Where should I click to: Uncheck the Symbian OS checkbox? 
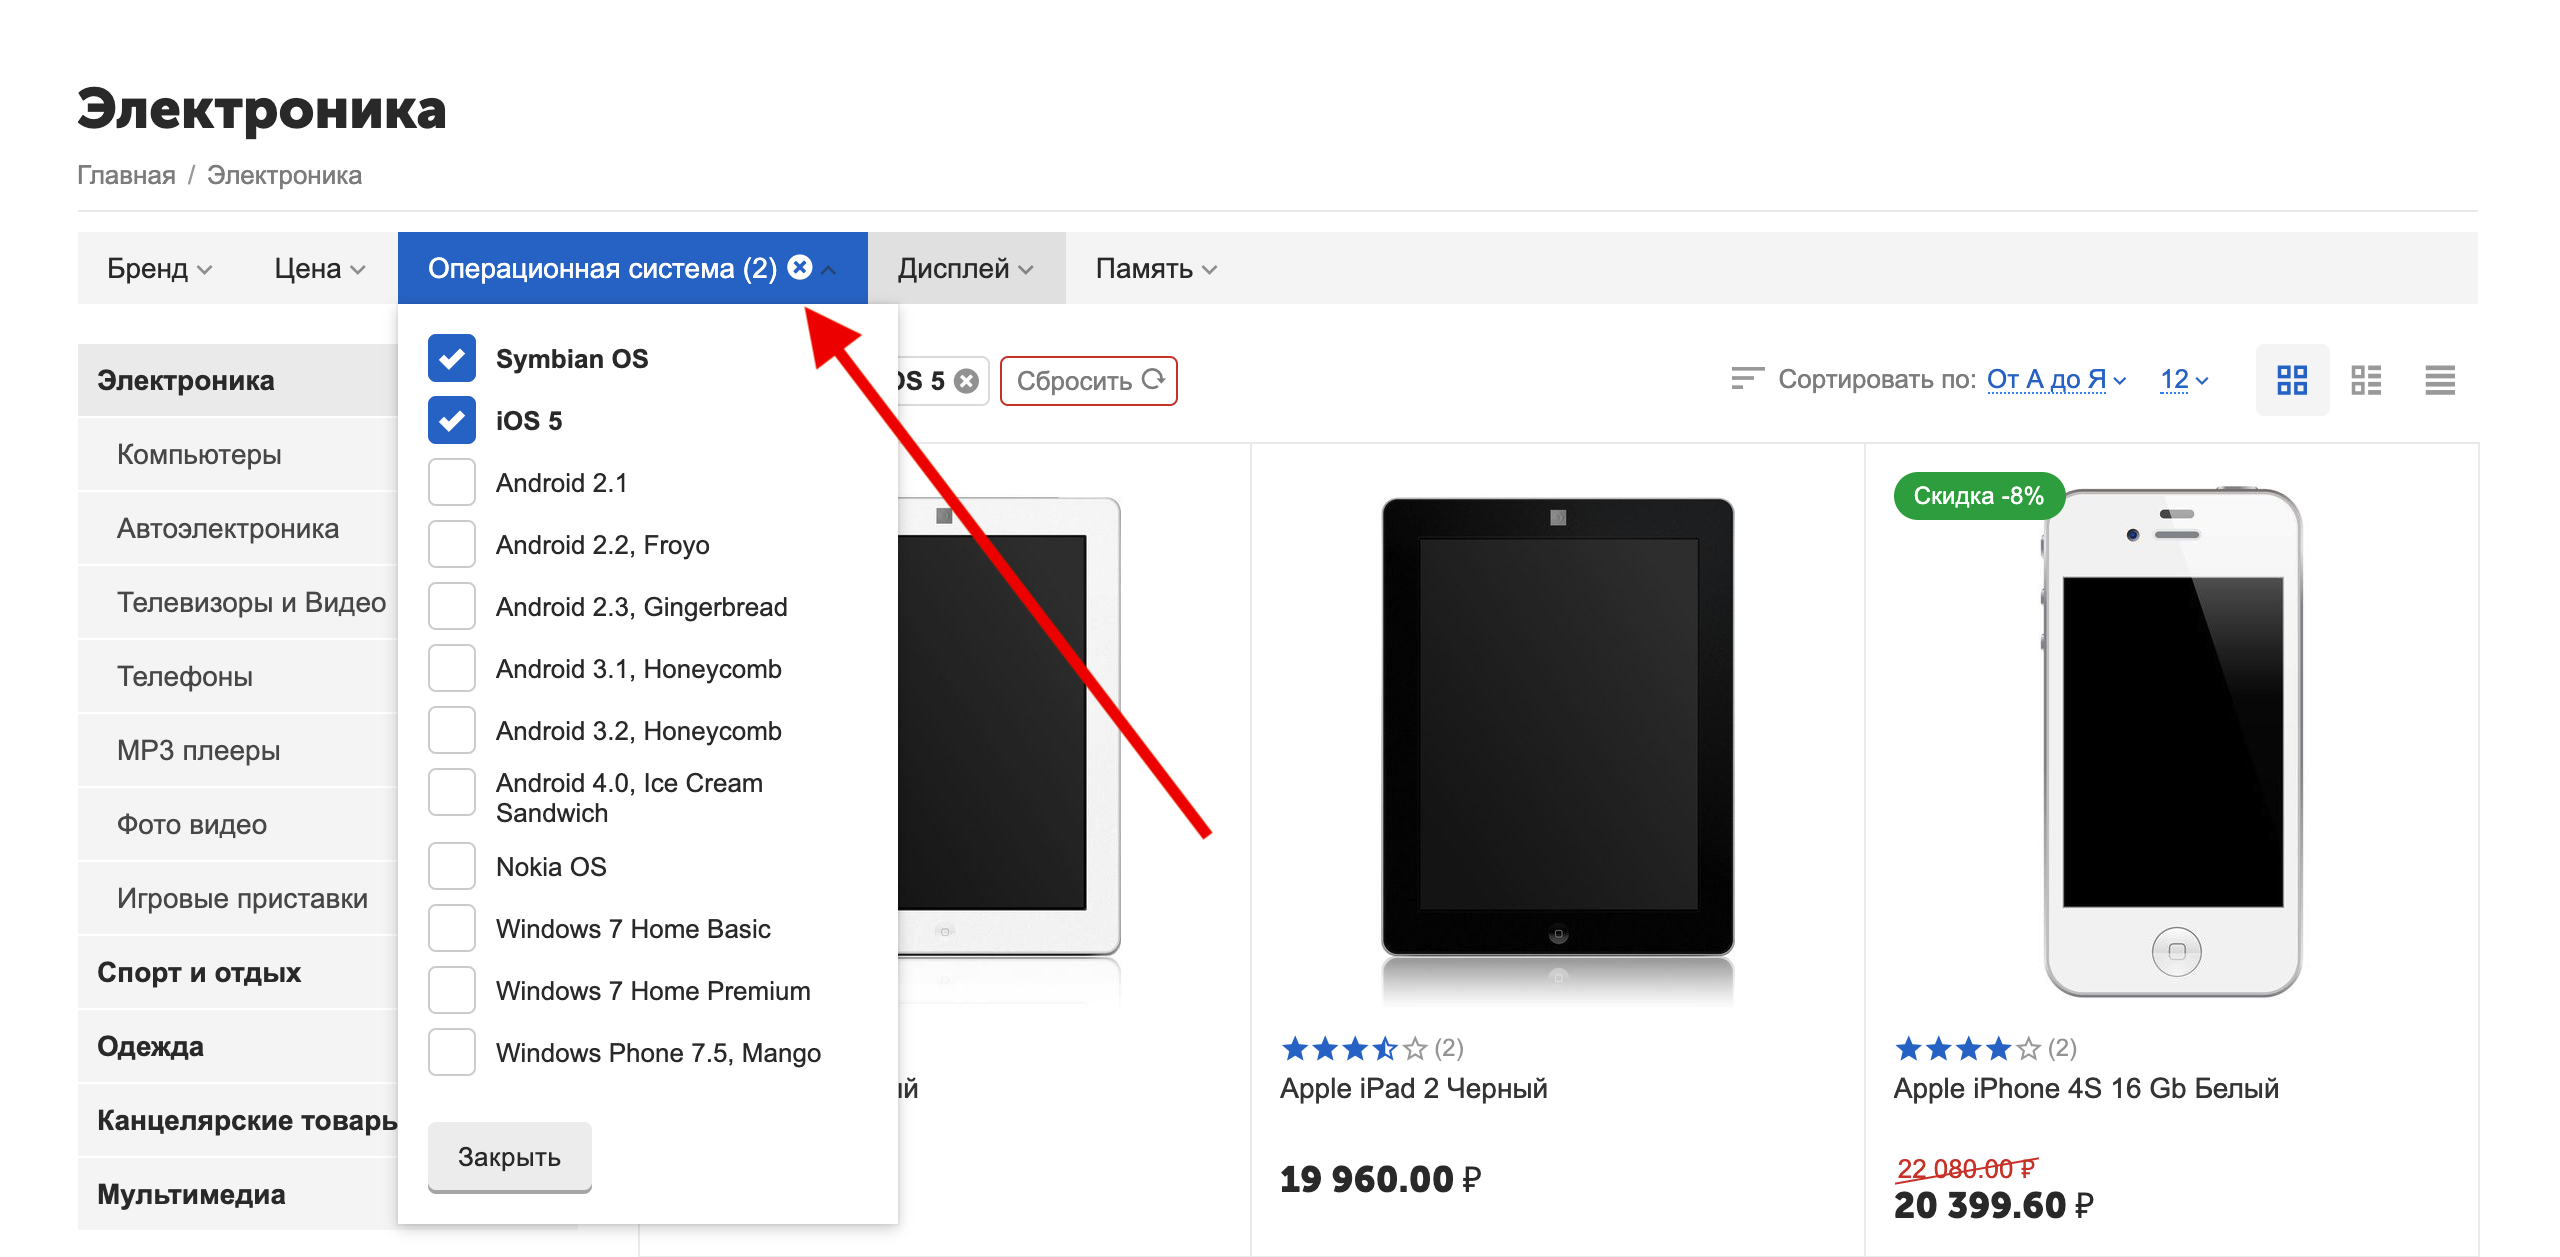click(452, 358)
